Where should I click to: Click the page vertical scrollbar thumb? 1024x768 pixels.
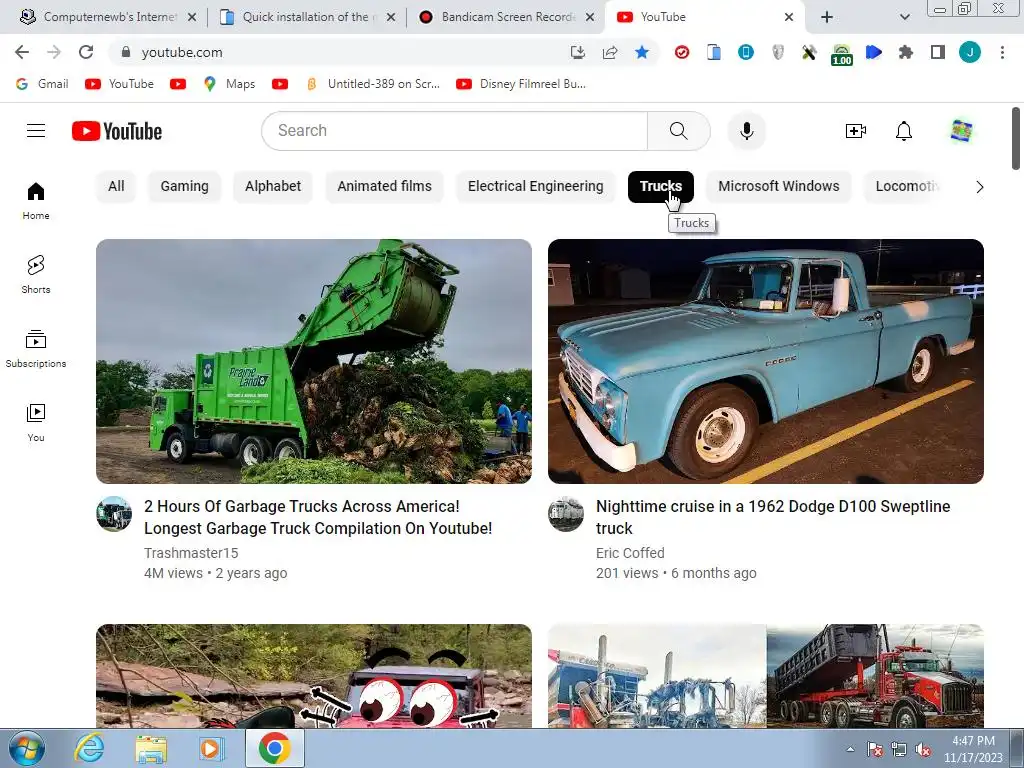click(1016, 138)
